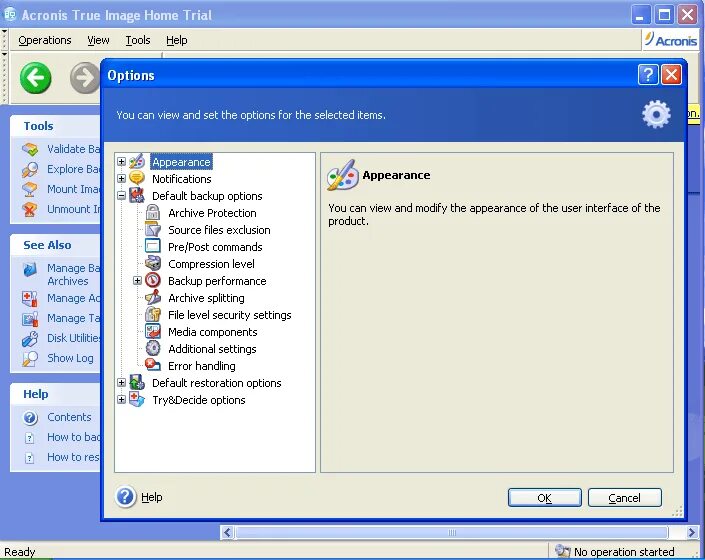Click the Default backup options icon
The image size is (705, 560).
click(x=137, y=196)
